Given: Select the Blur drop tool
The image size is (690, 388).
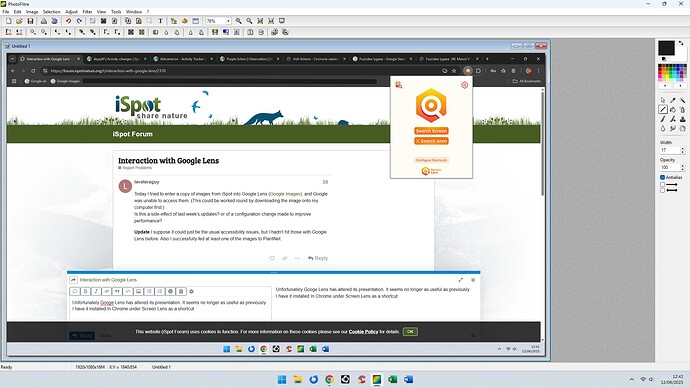Looking at the screenshot, I should [x=663, y=128].
